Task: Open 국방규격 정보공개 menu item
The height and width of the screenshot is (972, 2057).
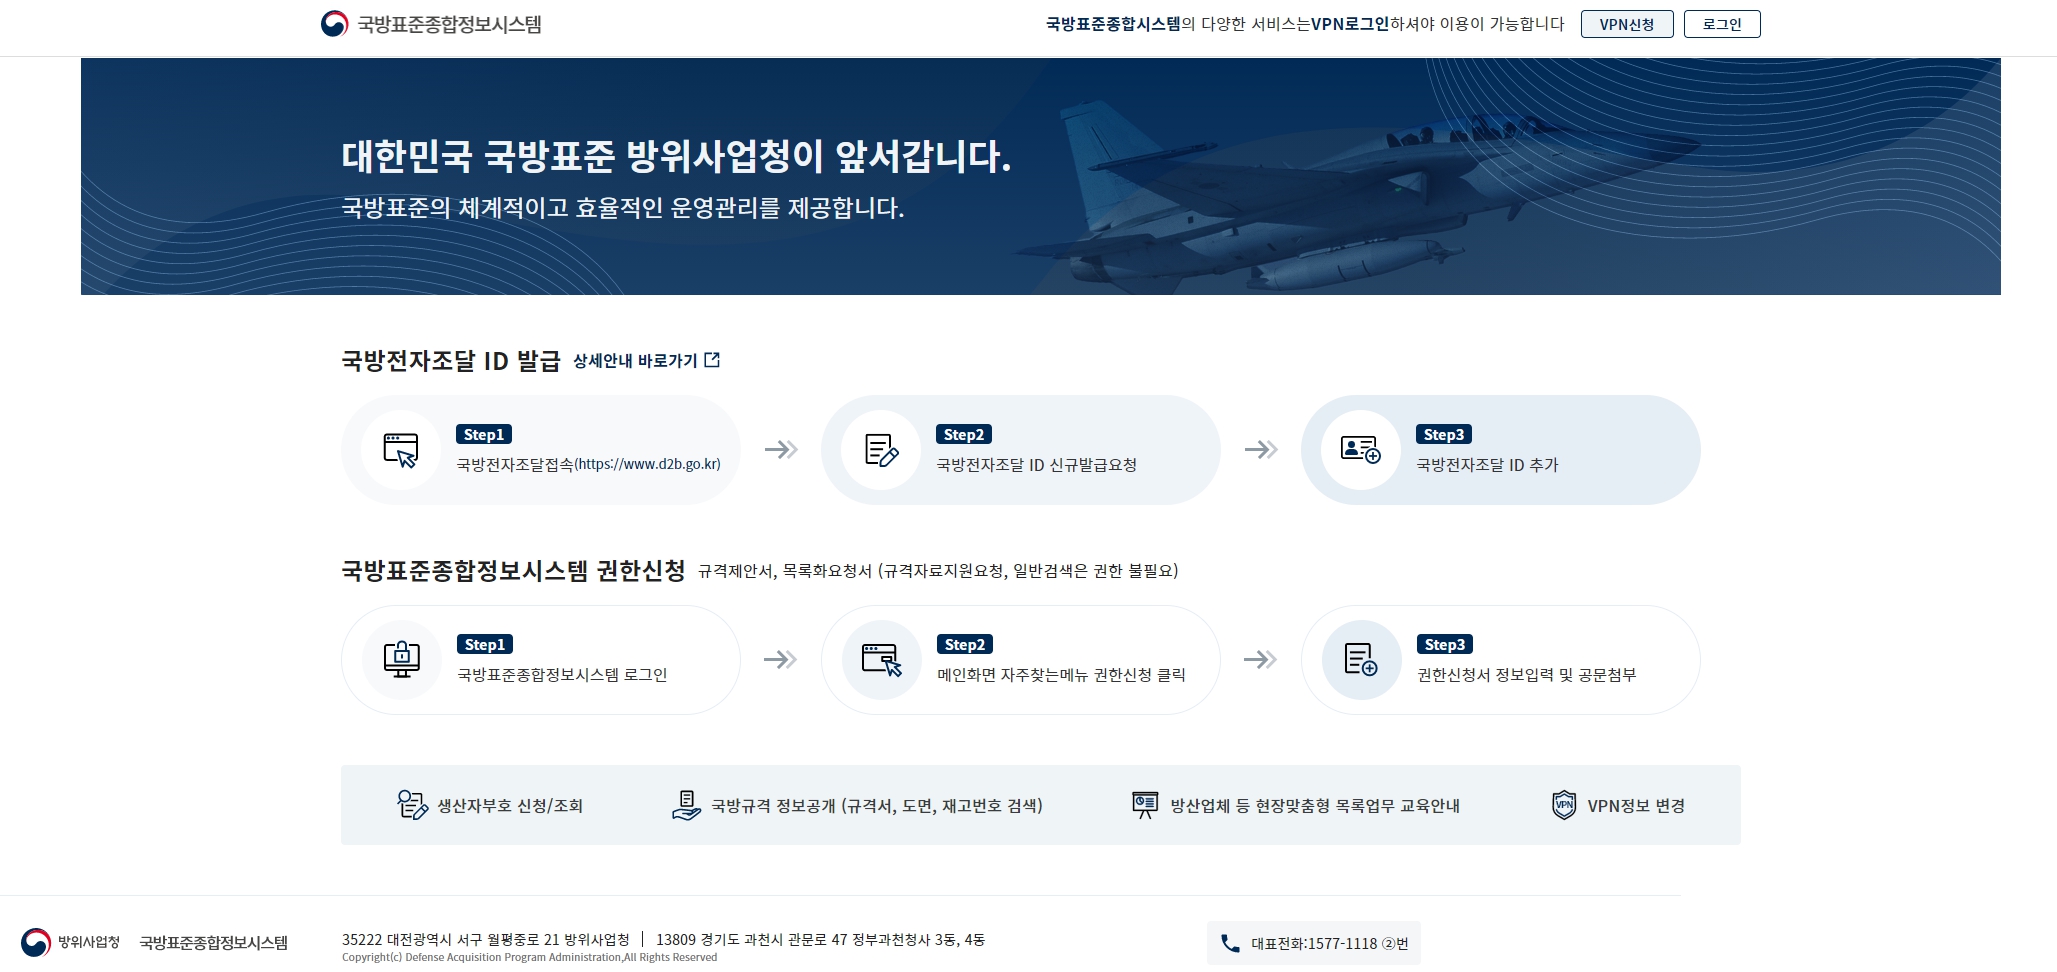Action: pyautogui.click(x=876, y=806)
